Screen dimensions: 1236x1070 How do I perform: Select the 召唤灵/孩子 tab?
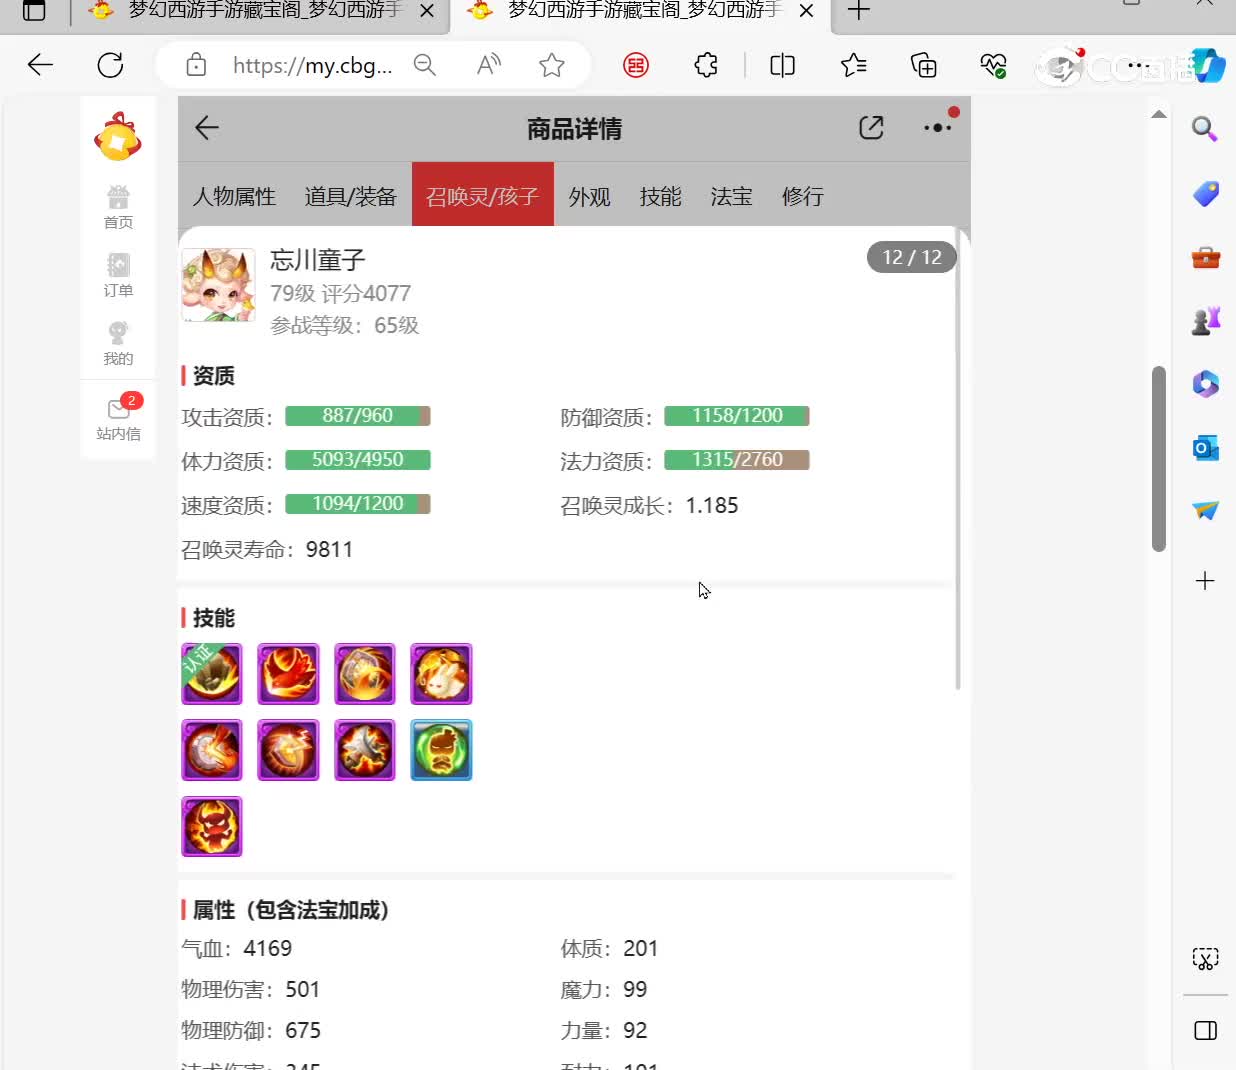tap(483, 195)
